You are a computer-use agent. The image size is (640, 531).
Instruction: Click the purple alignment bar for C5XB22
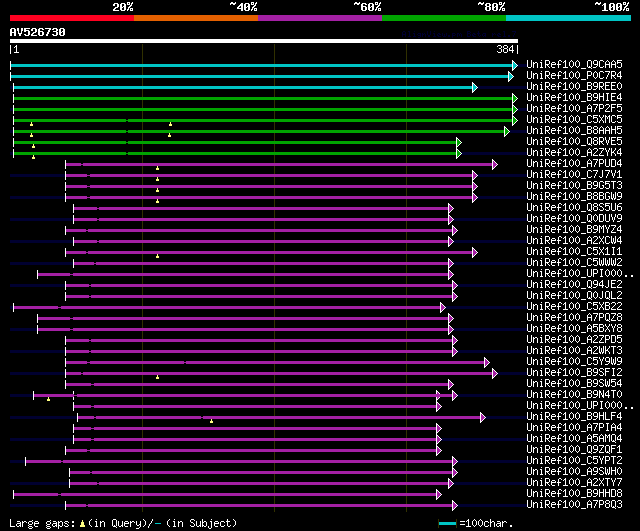coord(227,308)
